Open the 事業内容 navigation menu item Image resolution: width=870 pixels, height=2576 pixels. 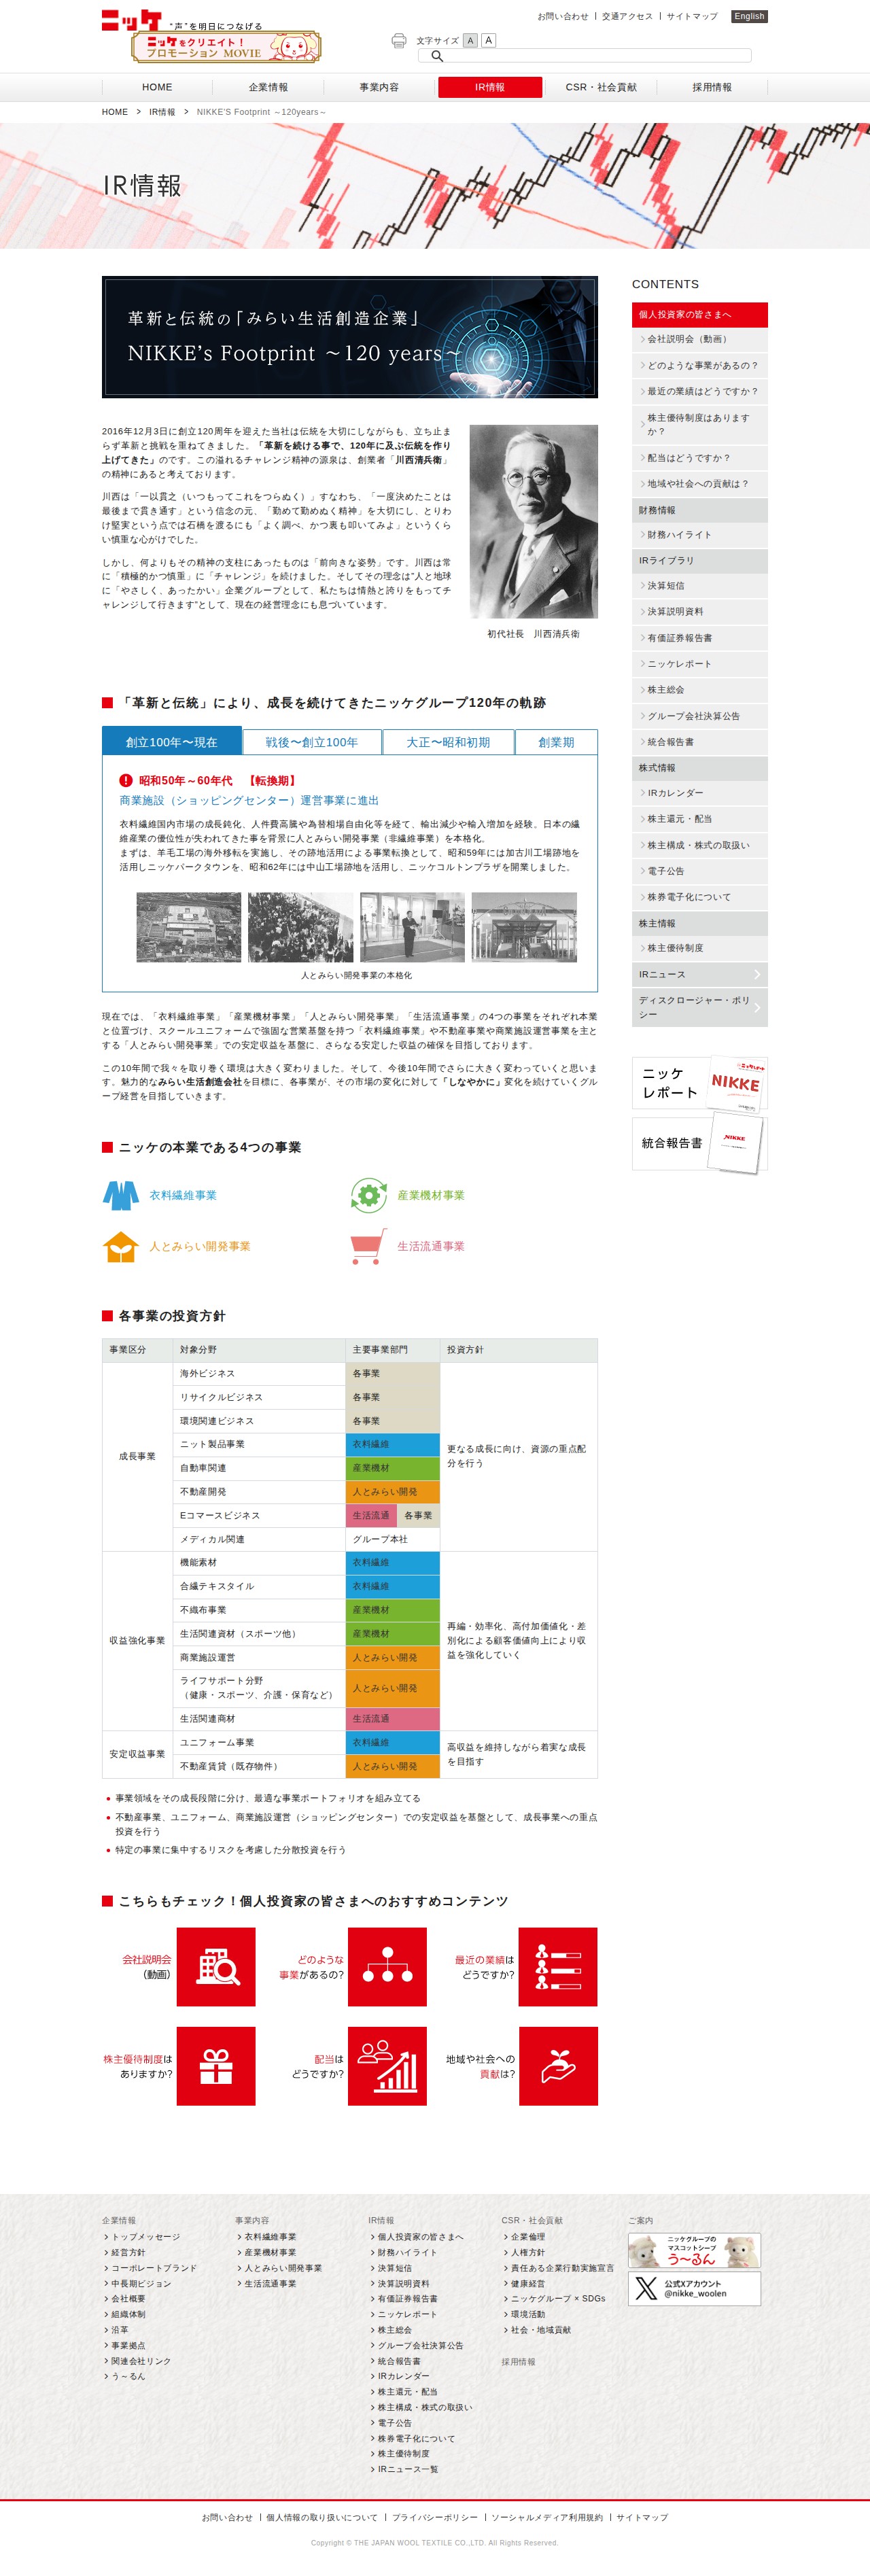[x=379, y=87]
